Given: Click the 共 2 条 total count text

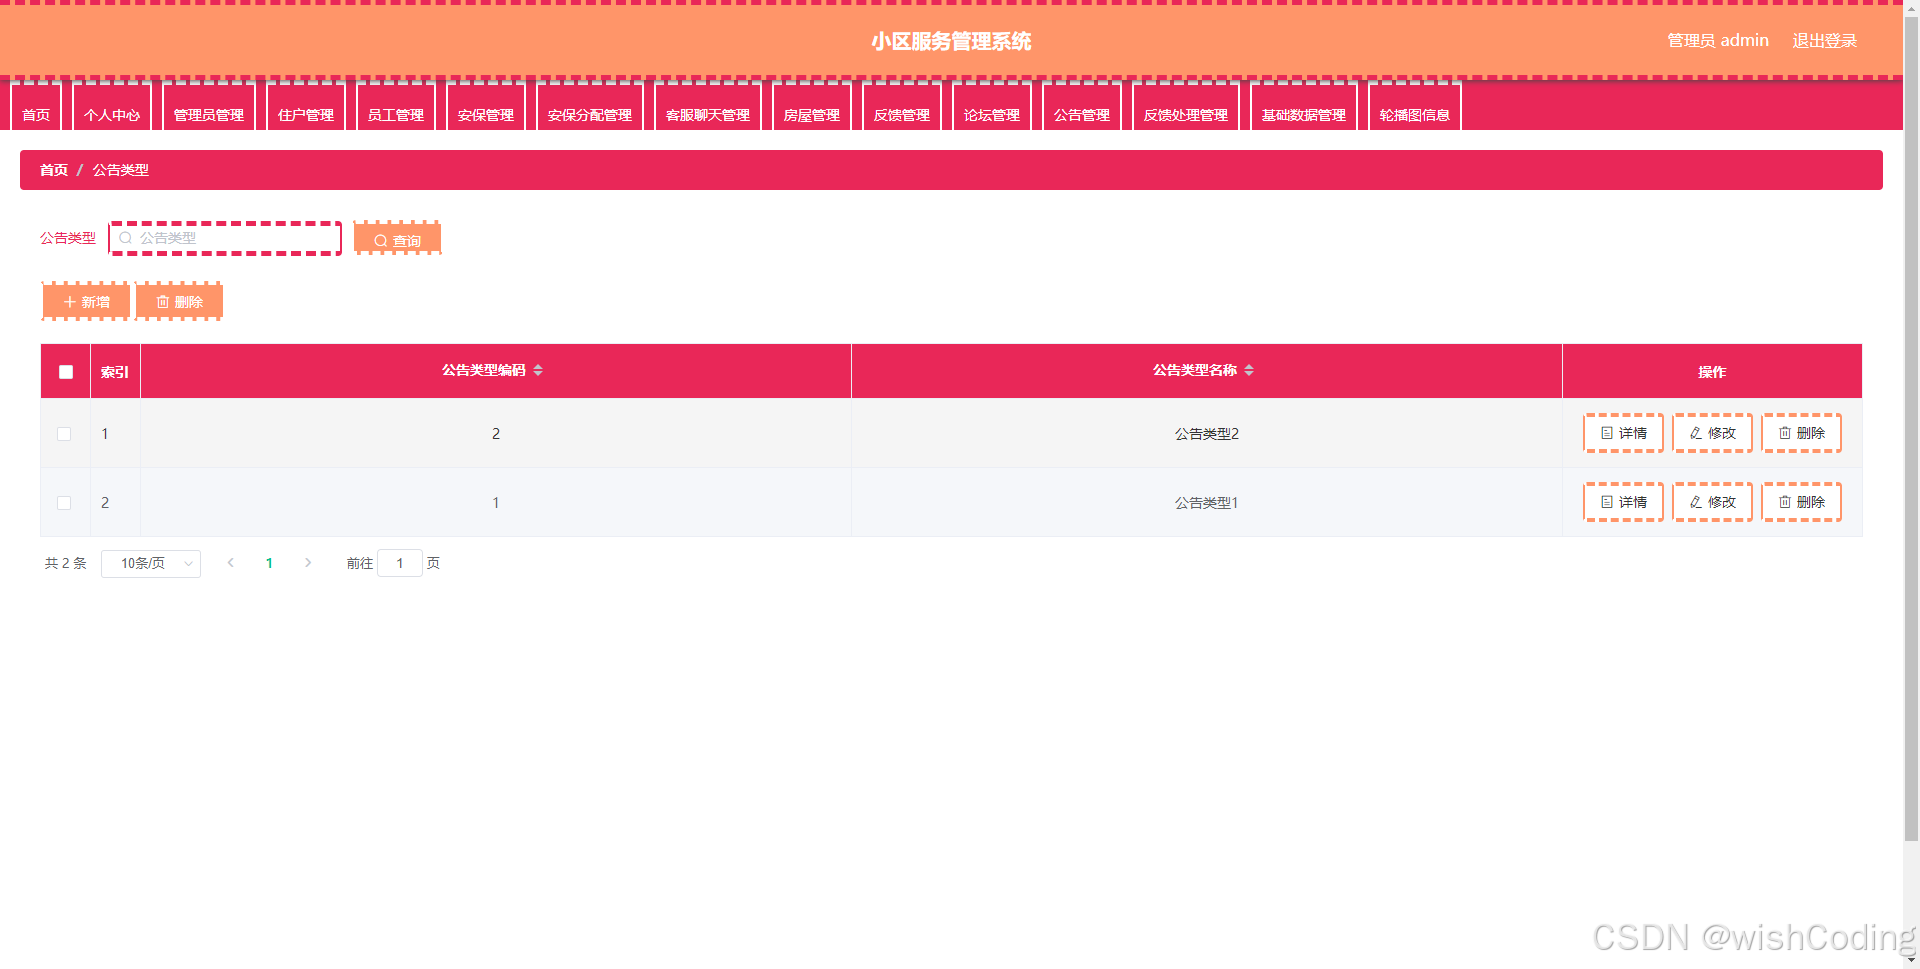Looking at the screenshot, I should click(66, 564).
